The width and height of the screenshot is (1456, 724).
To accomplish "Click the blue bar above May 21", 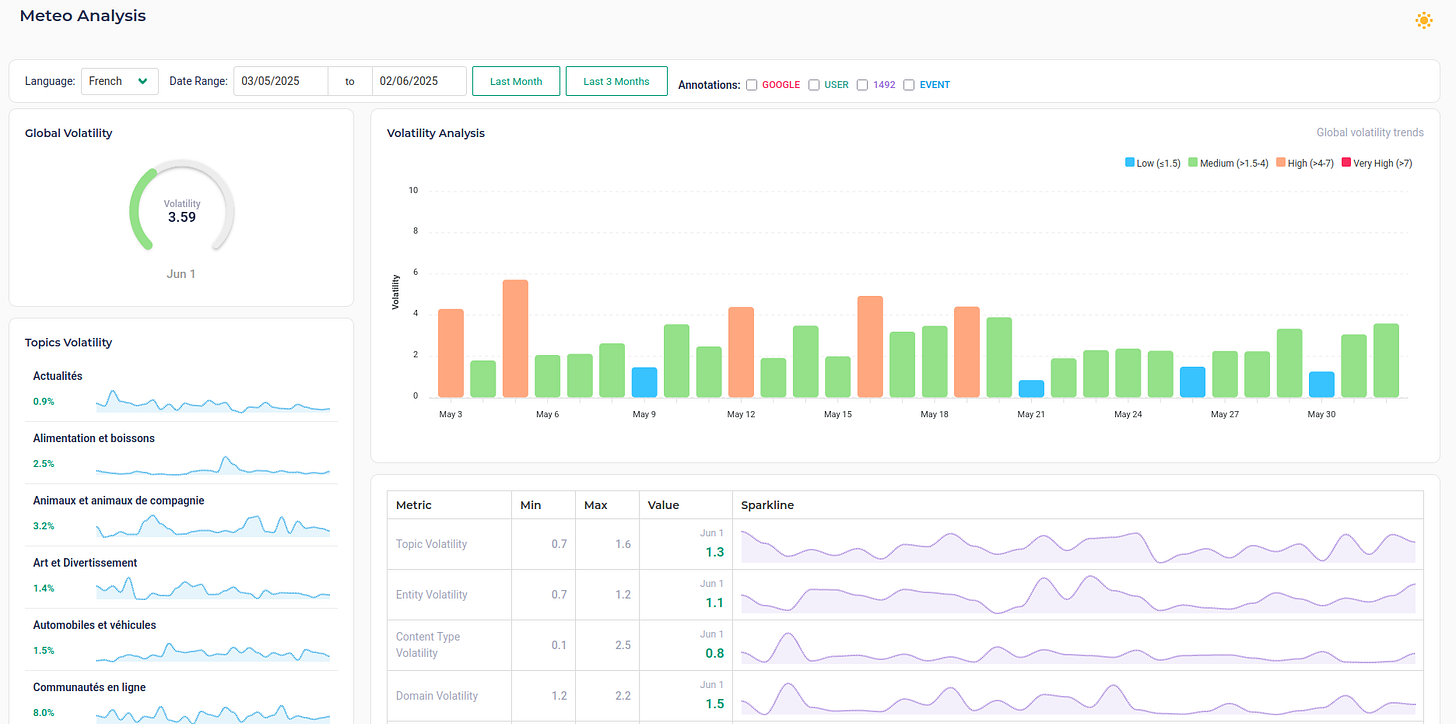I will point(1031,389).
